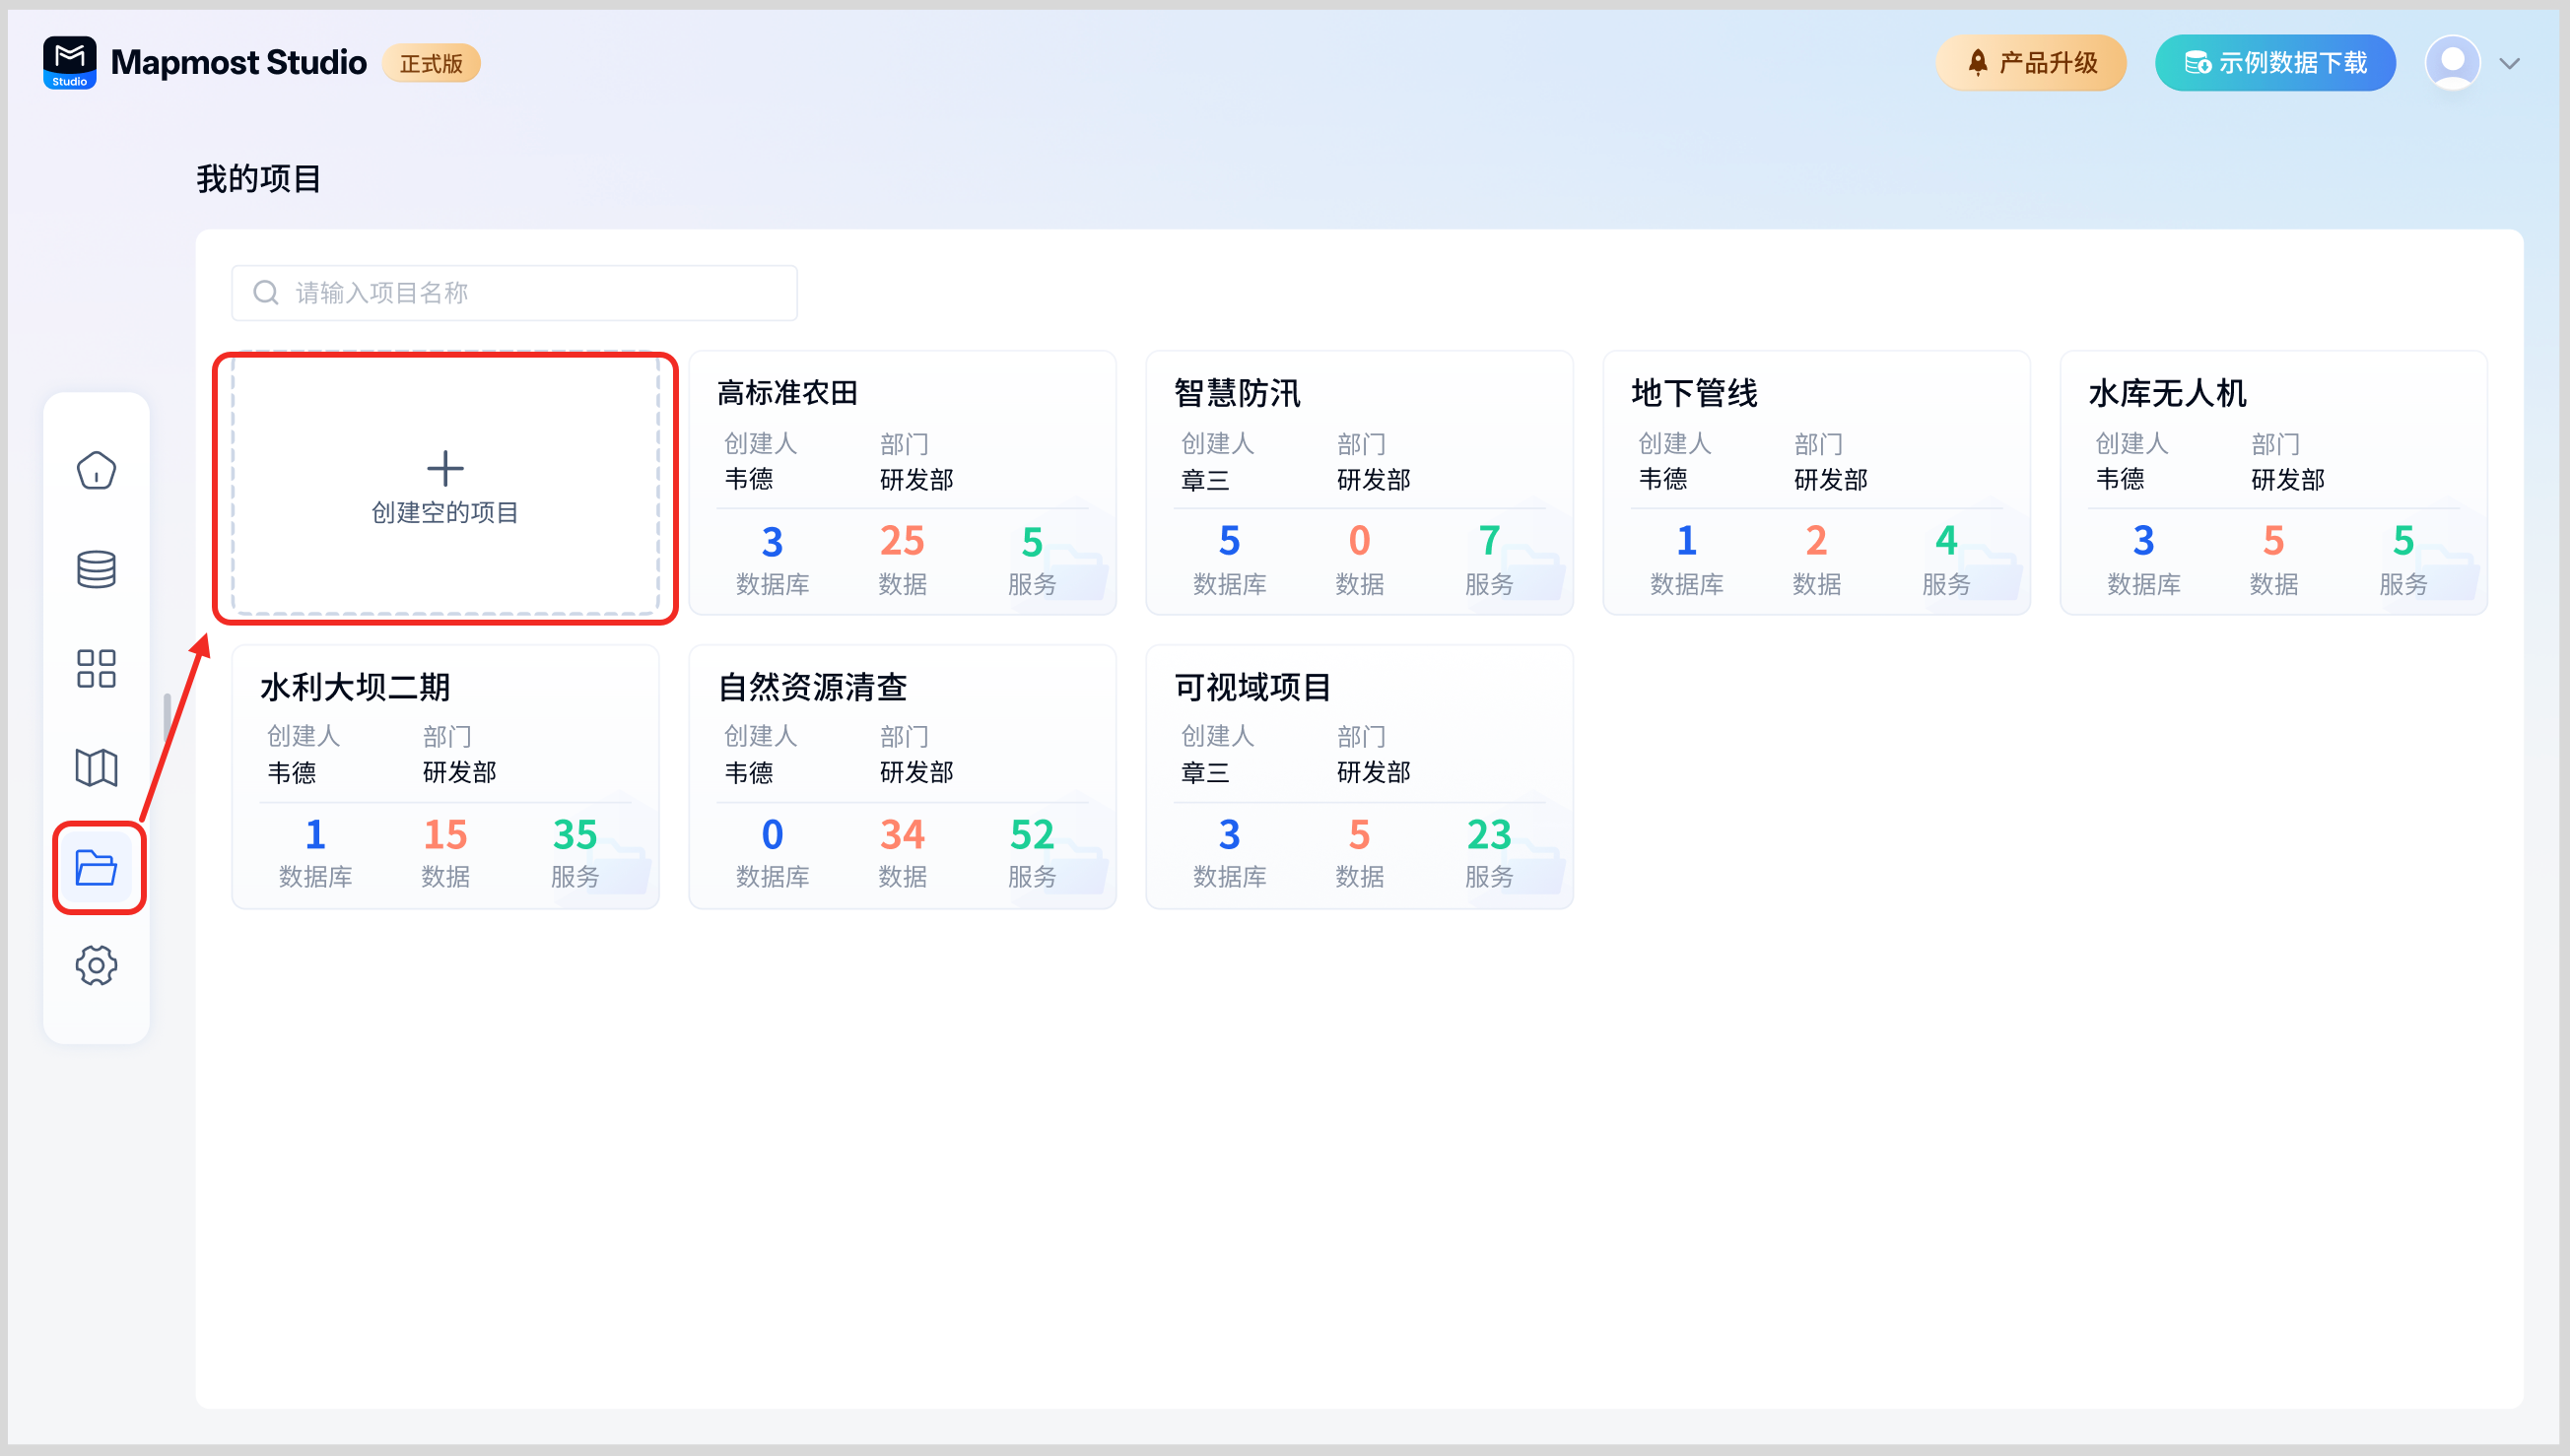
Task: Open the 地下管线 project card
Action: pos(1816,482)
